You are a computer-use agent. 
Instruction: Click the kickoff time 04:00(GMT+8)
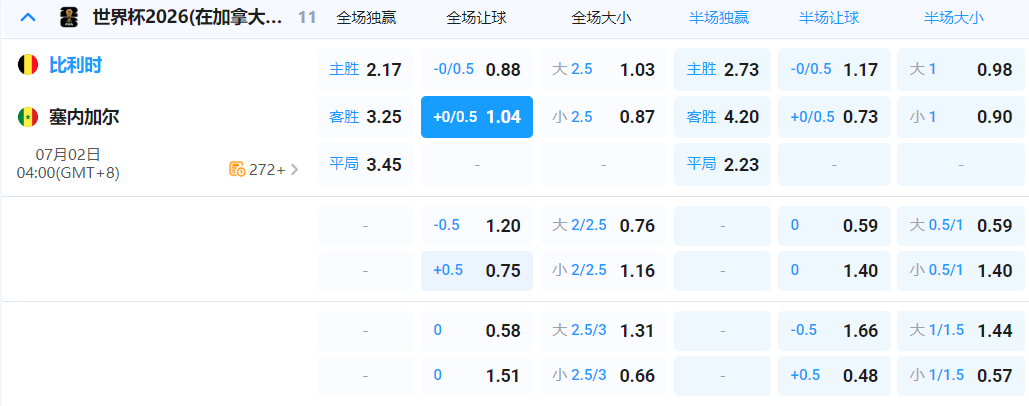(68, 173)
